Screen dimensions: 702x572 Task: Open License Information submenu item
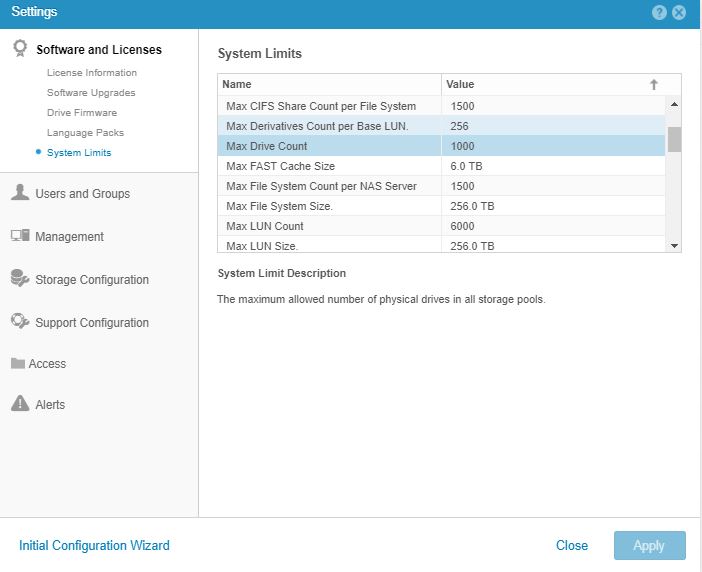92,73
